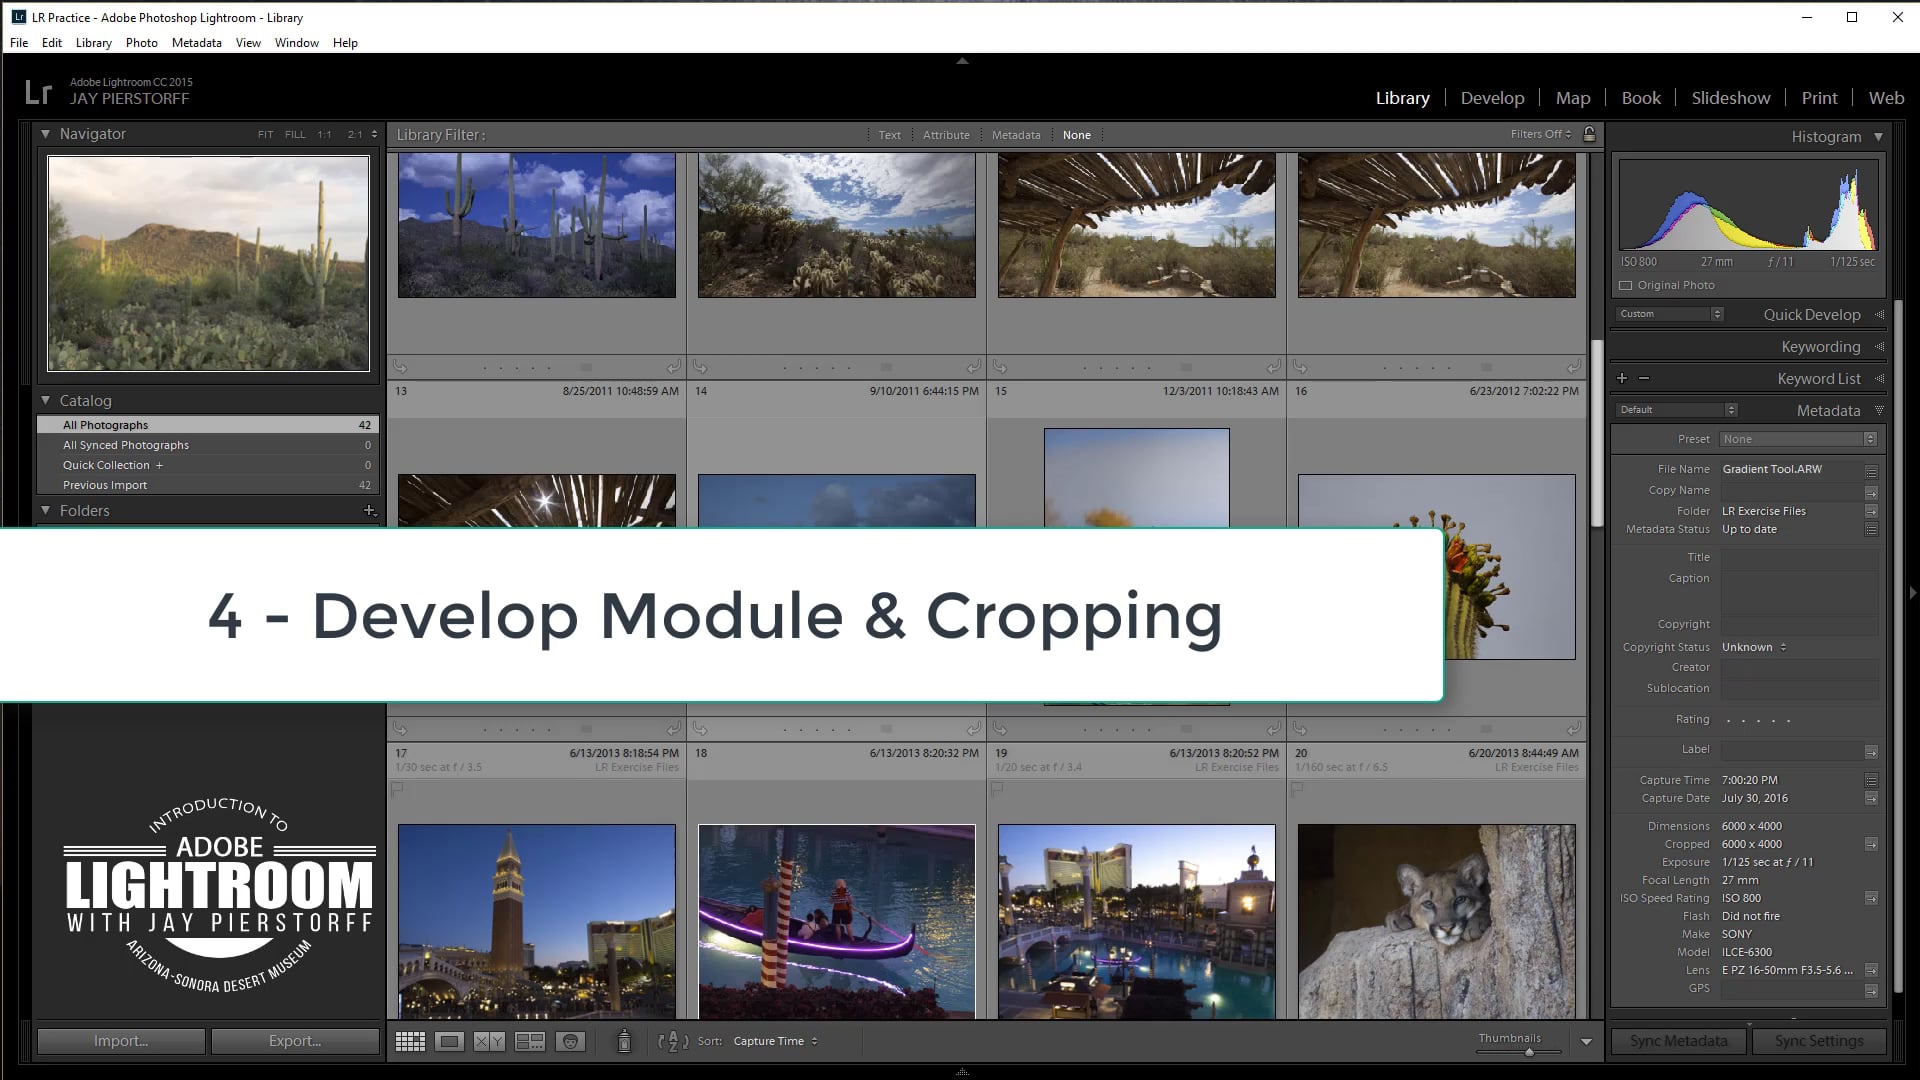Select the Grid view icon
This screenshot has height=1080, width=1920.
point(410,1040)
